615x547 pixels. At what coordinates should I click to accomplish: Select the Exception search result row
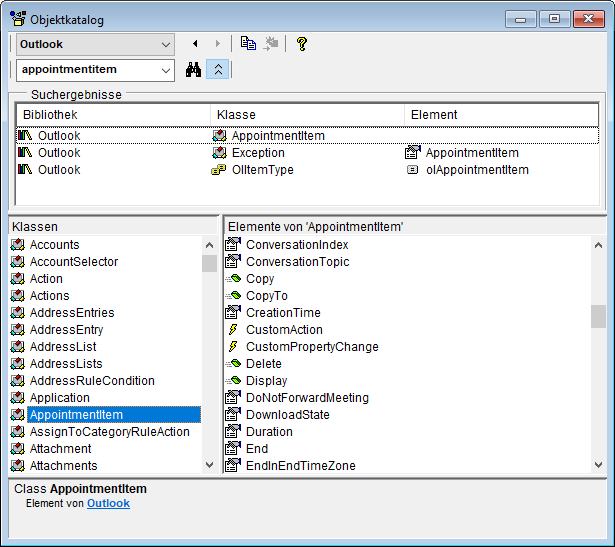tap(258, 153)
